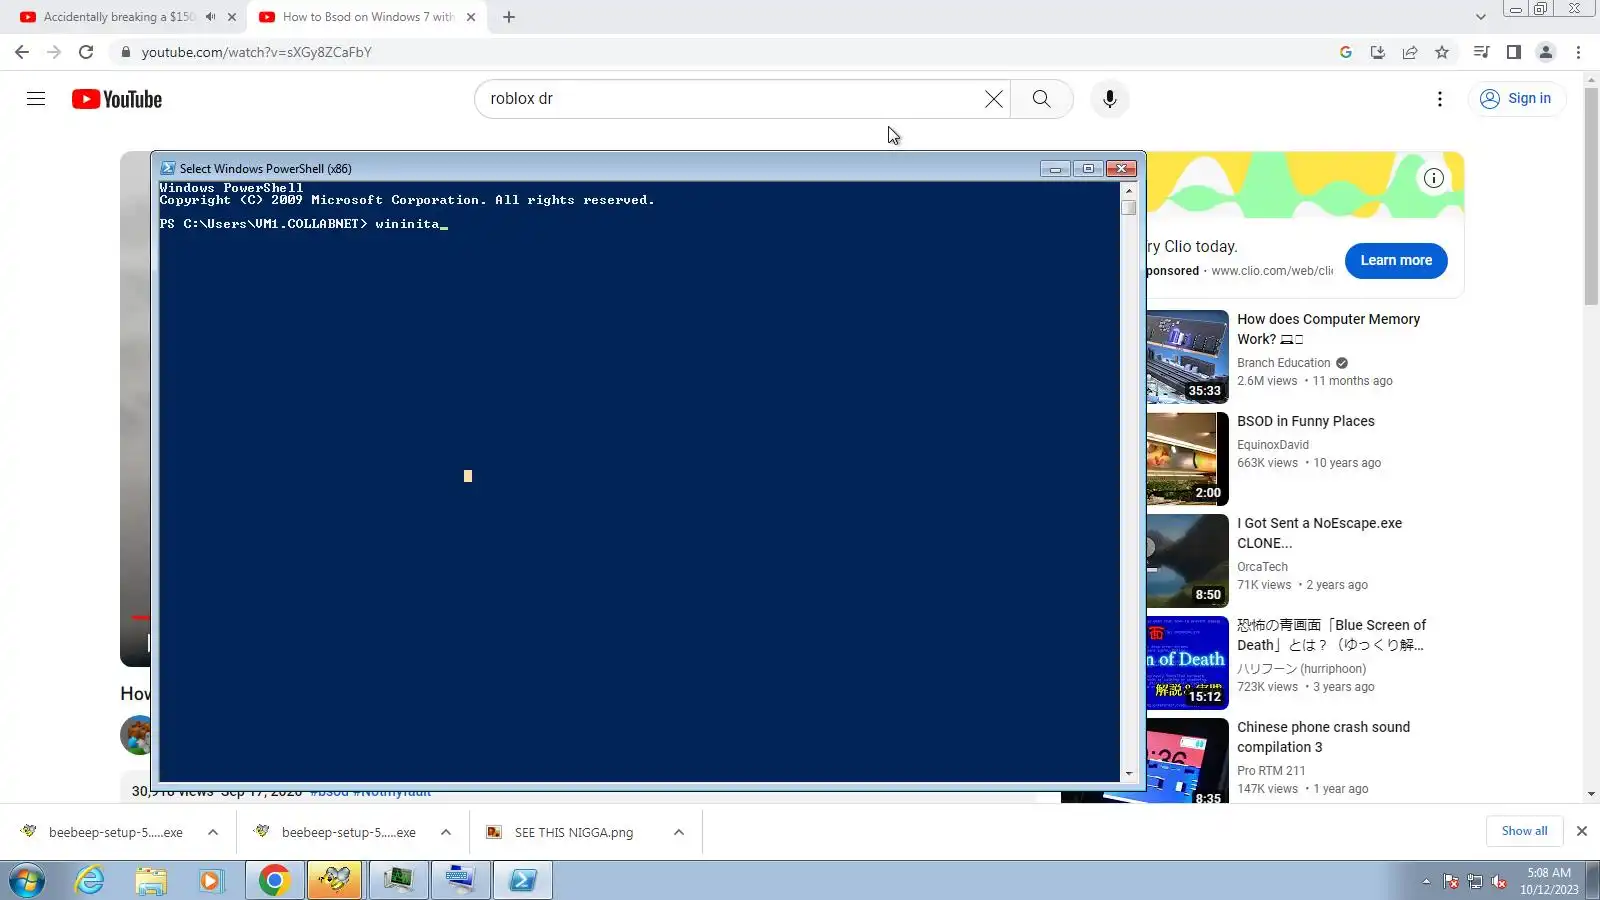Screen dimensions: 1600x900
Task: Open 'BSOD in Funny Places' video title
Action: [1306, 421]
